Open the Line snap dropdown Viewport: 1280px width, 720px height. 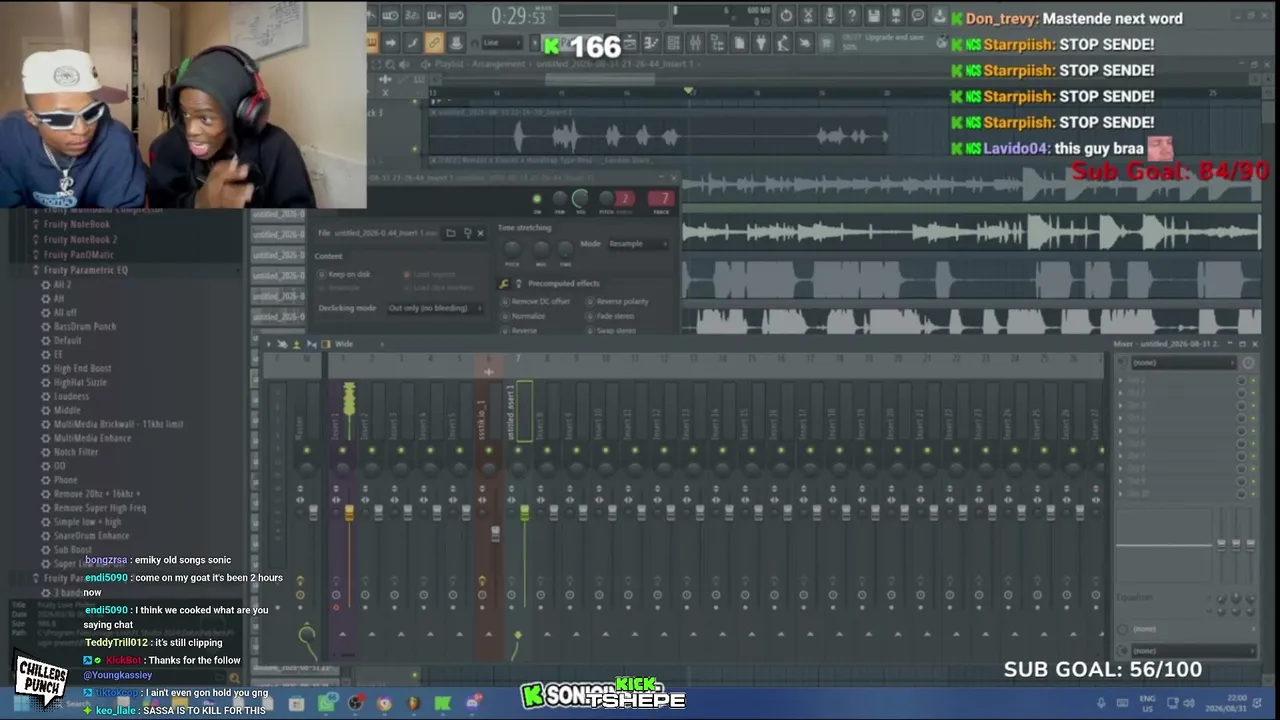pyautogui.click(x=502, y=43)
